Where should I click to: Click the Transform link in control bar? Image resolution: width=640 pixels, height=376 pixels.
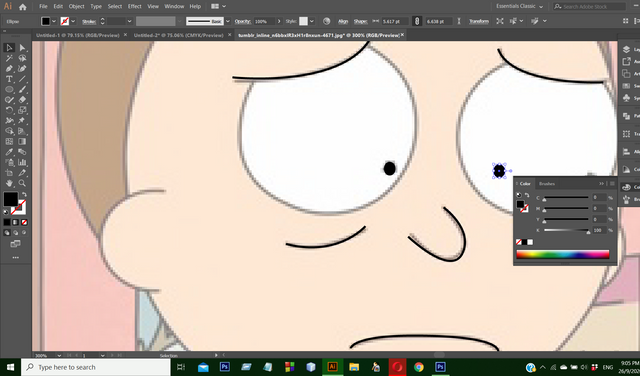point(479,21)
